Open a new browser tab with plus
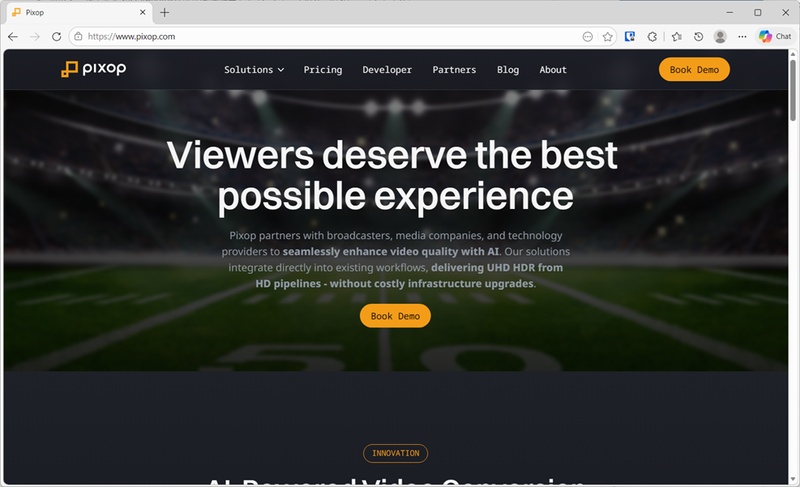Screen dimensions: 800x487 (164, 12)
